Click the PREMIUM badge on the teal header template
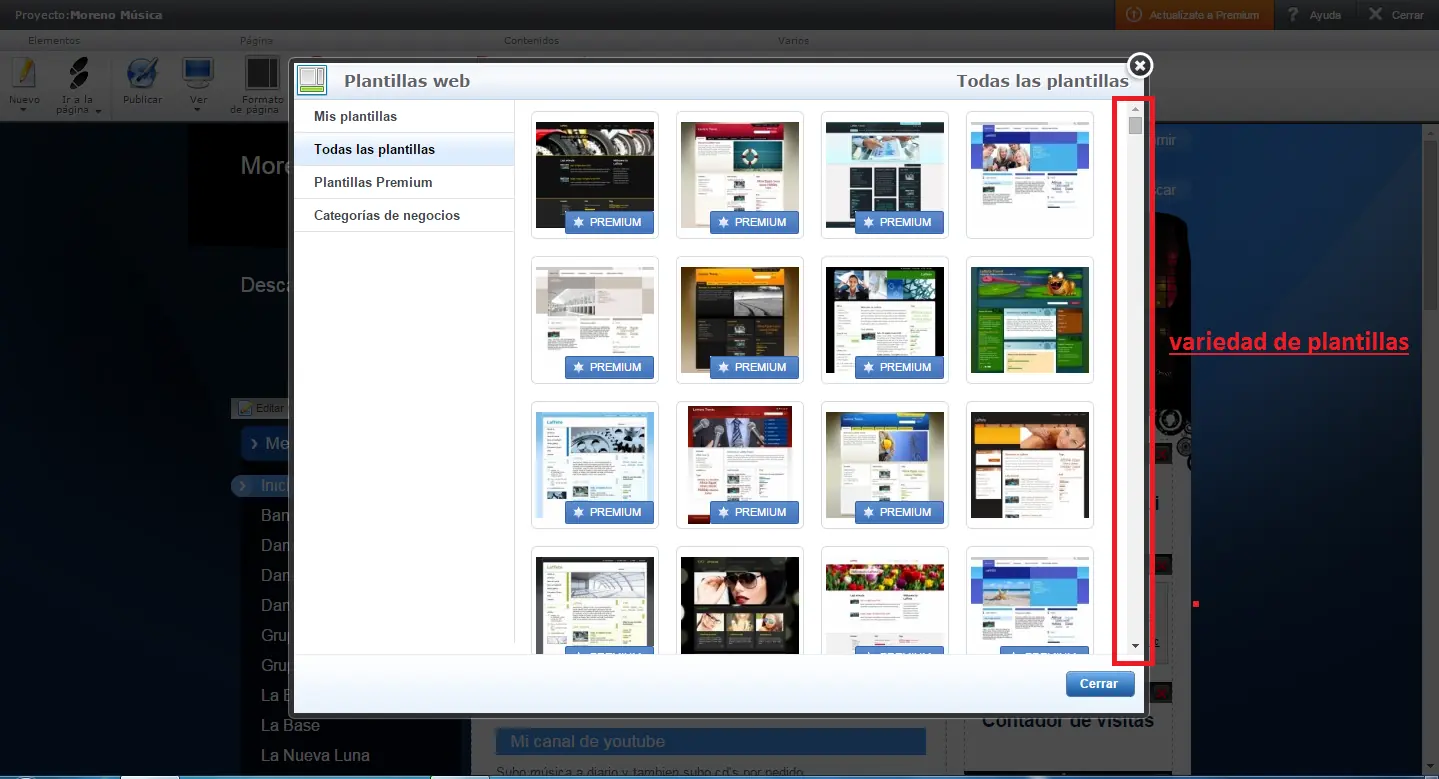Image resolution: width=1439 pixels, height=779 pixels. click(x=899, y=222)
